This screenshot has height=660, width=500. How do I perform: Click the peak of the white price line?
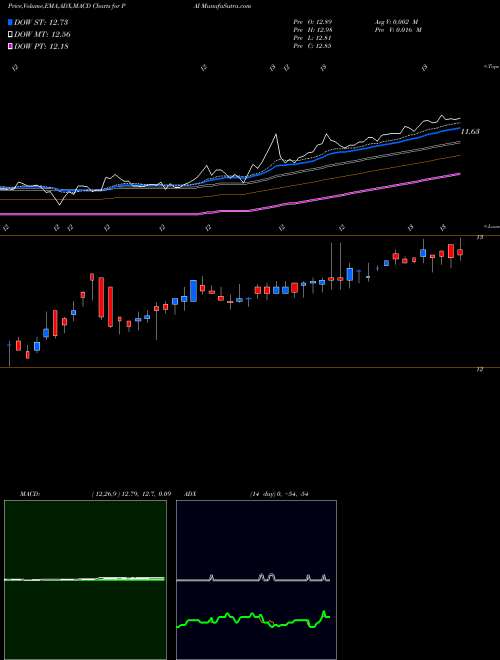click(x=442, y=115)
